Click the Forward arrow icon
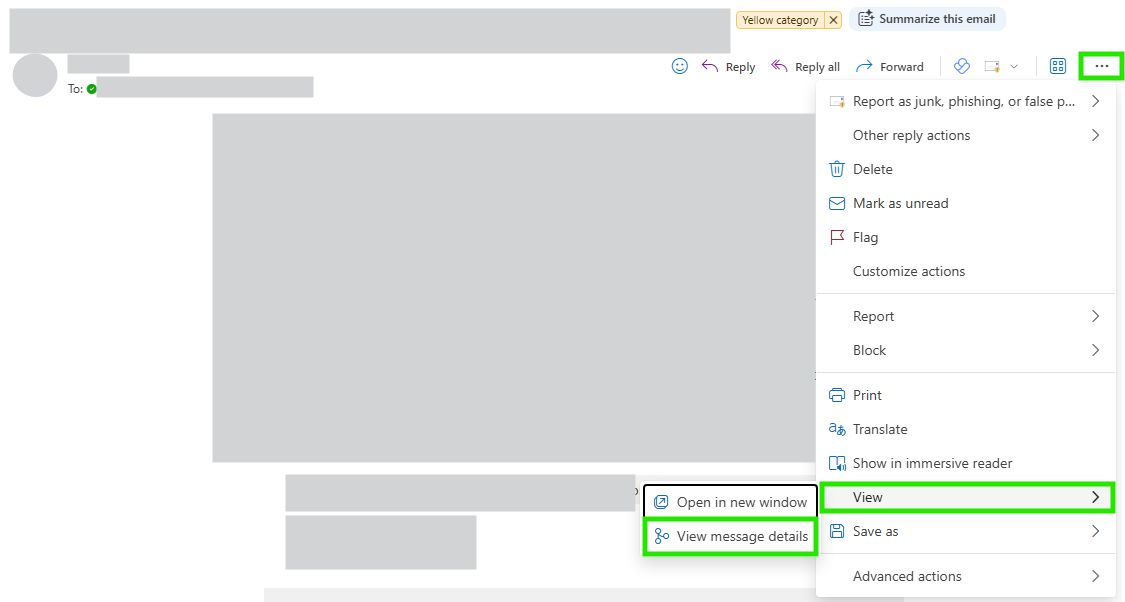The image size is (1125, 602). pos(864,66)
